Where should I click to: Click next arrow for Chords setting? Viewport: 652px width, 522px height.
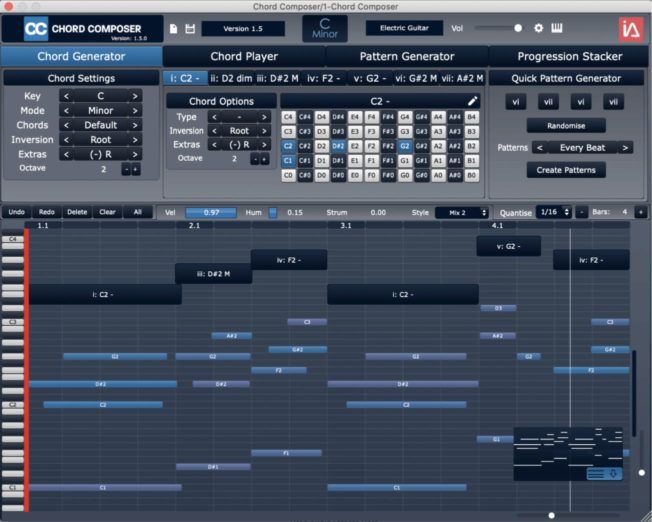[135, 125]
